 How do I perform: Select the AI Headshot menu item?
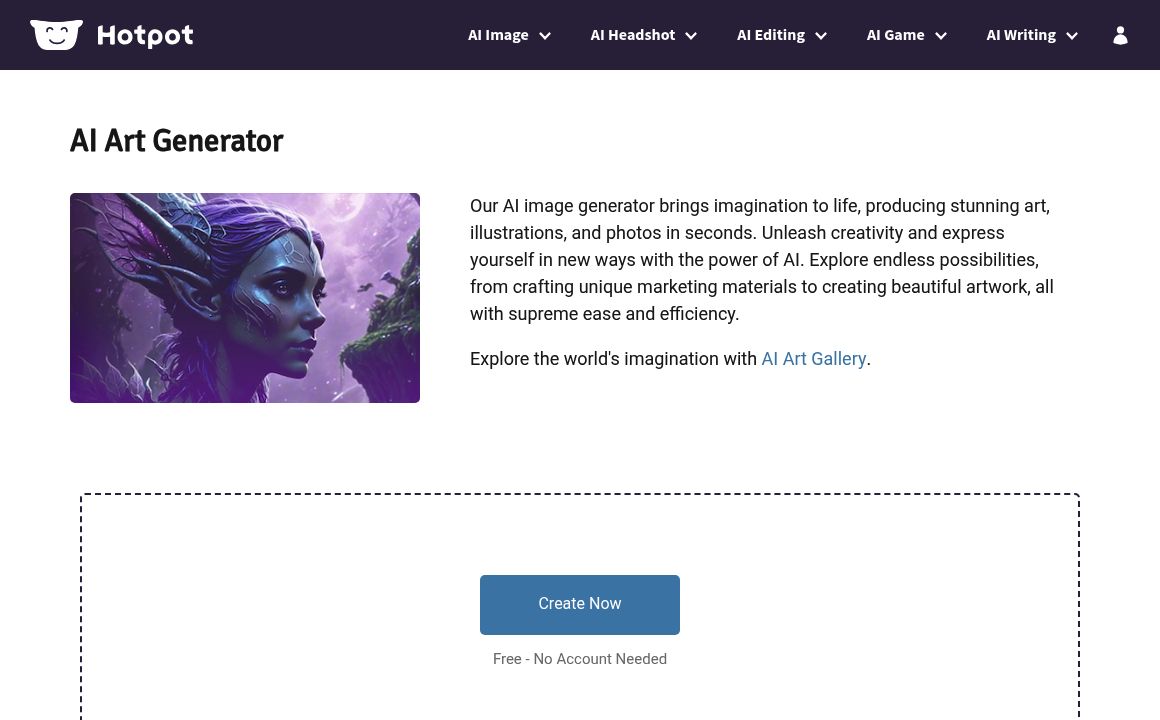[632, 35]
